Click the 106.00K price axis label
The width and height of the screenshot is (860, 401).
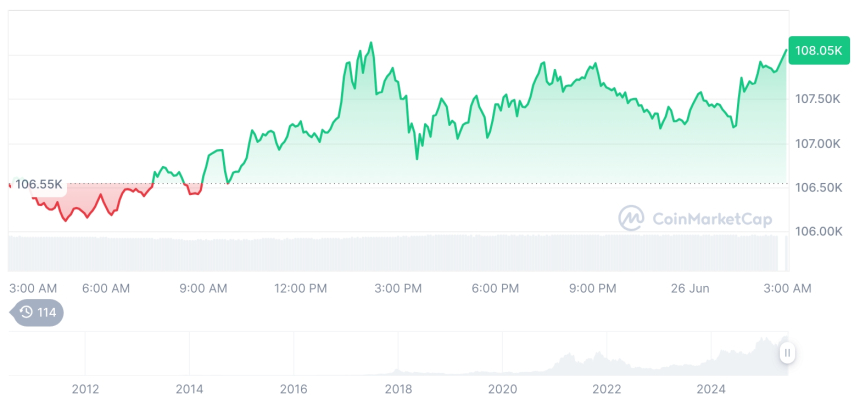coord(818,231)
